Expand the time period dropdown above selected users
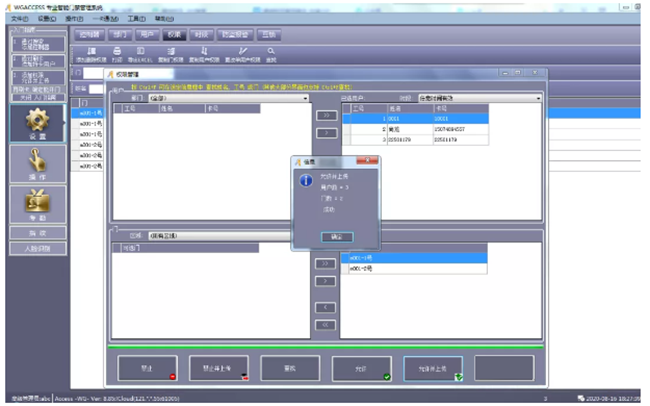650x406 pixels. point(538,99)
